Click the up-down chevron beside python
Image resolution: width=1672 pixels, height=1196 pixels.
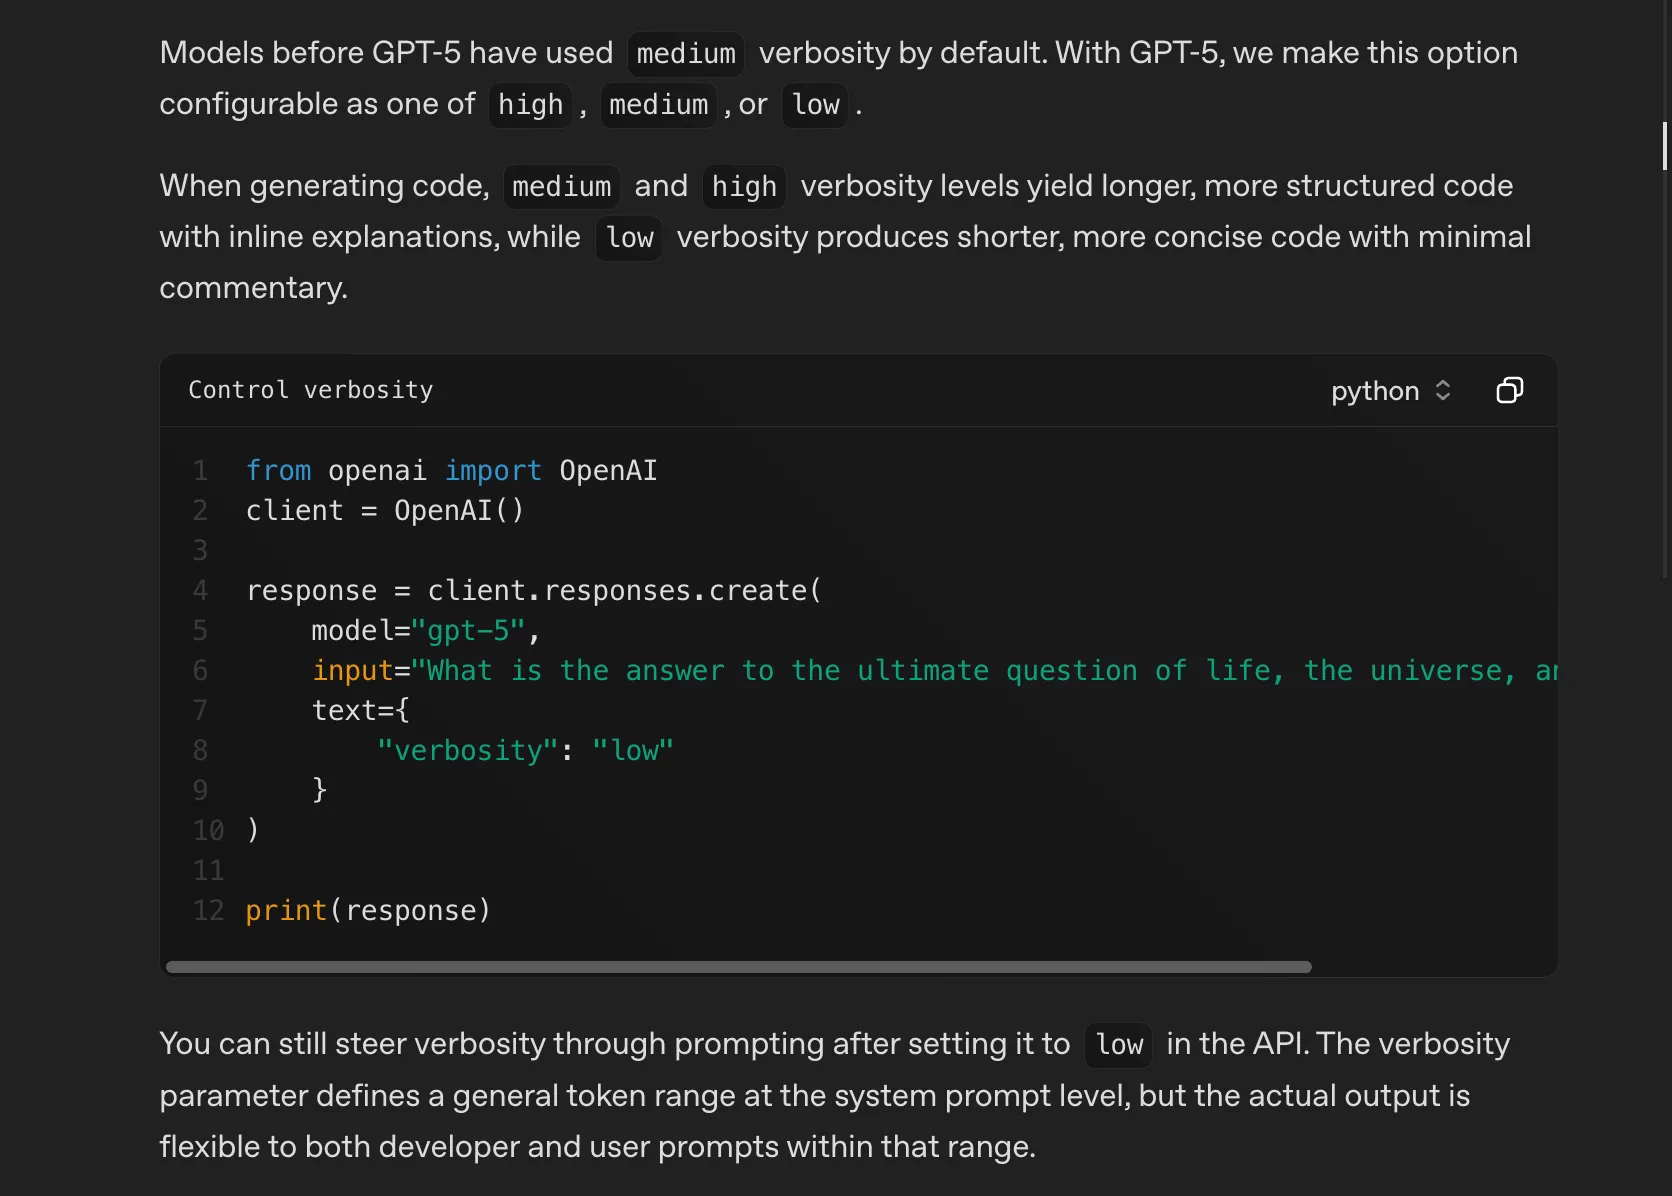click(1443, 390)
